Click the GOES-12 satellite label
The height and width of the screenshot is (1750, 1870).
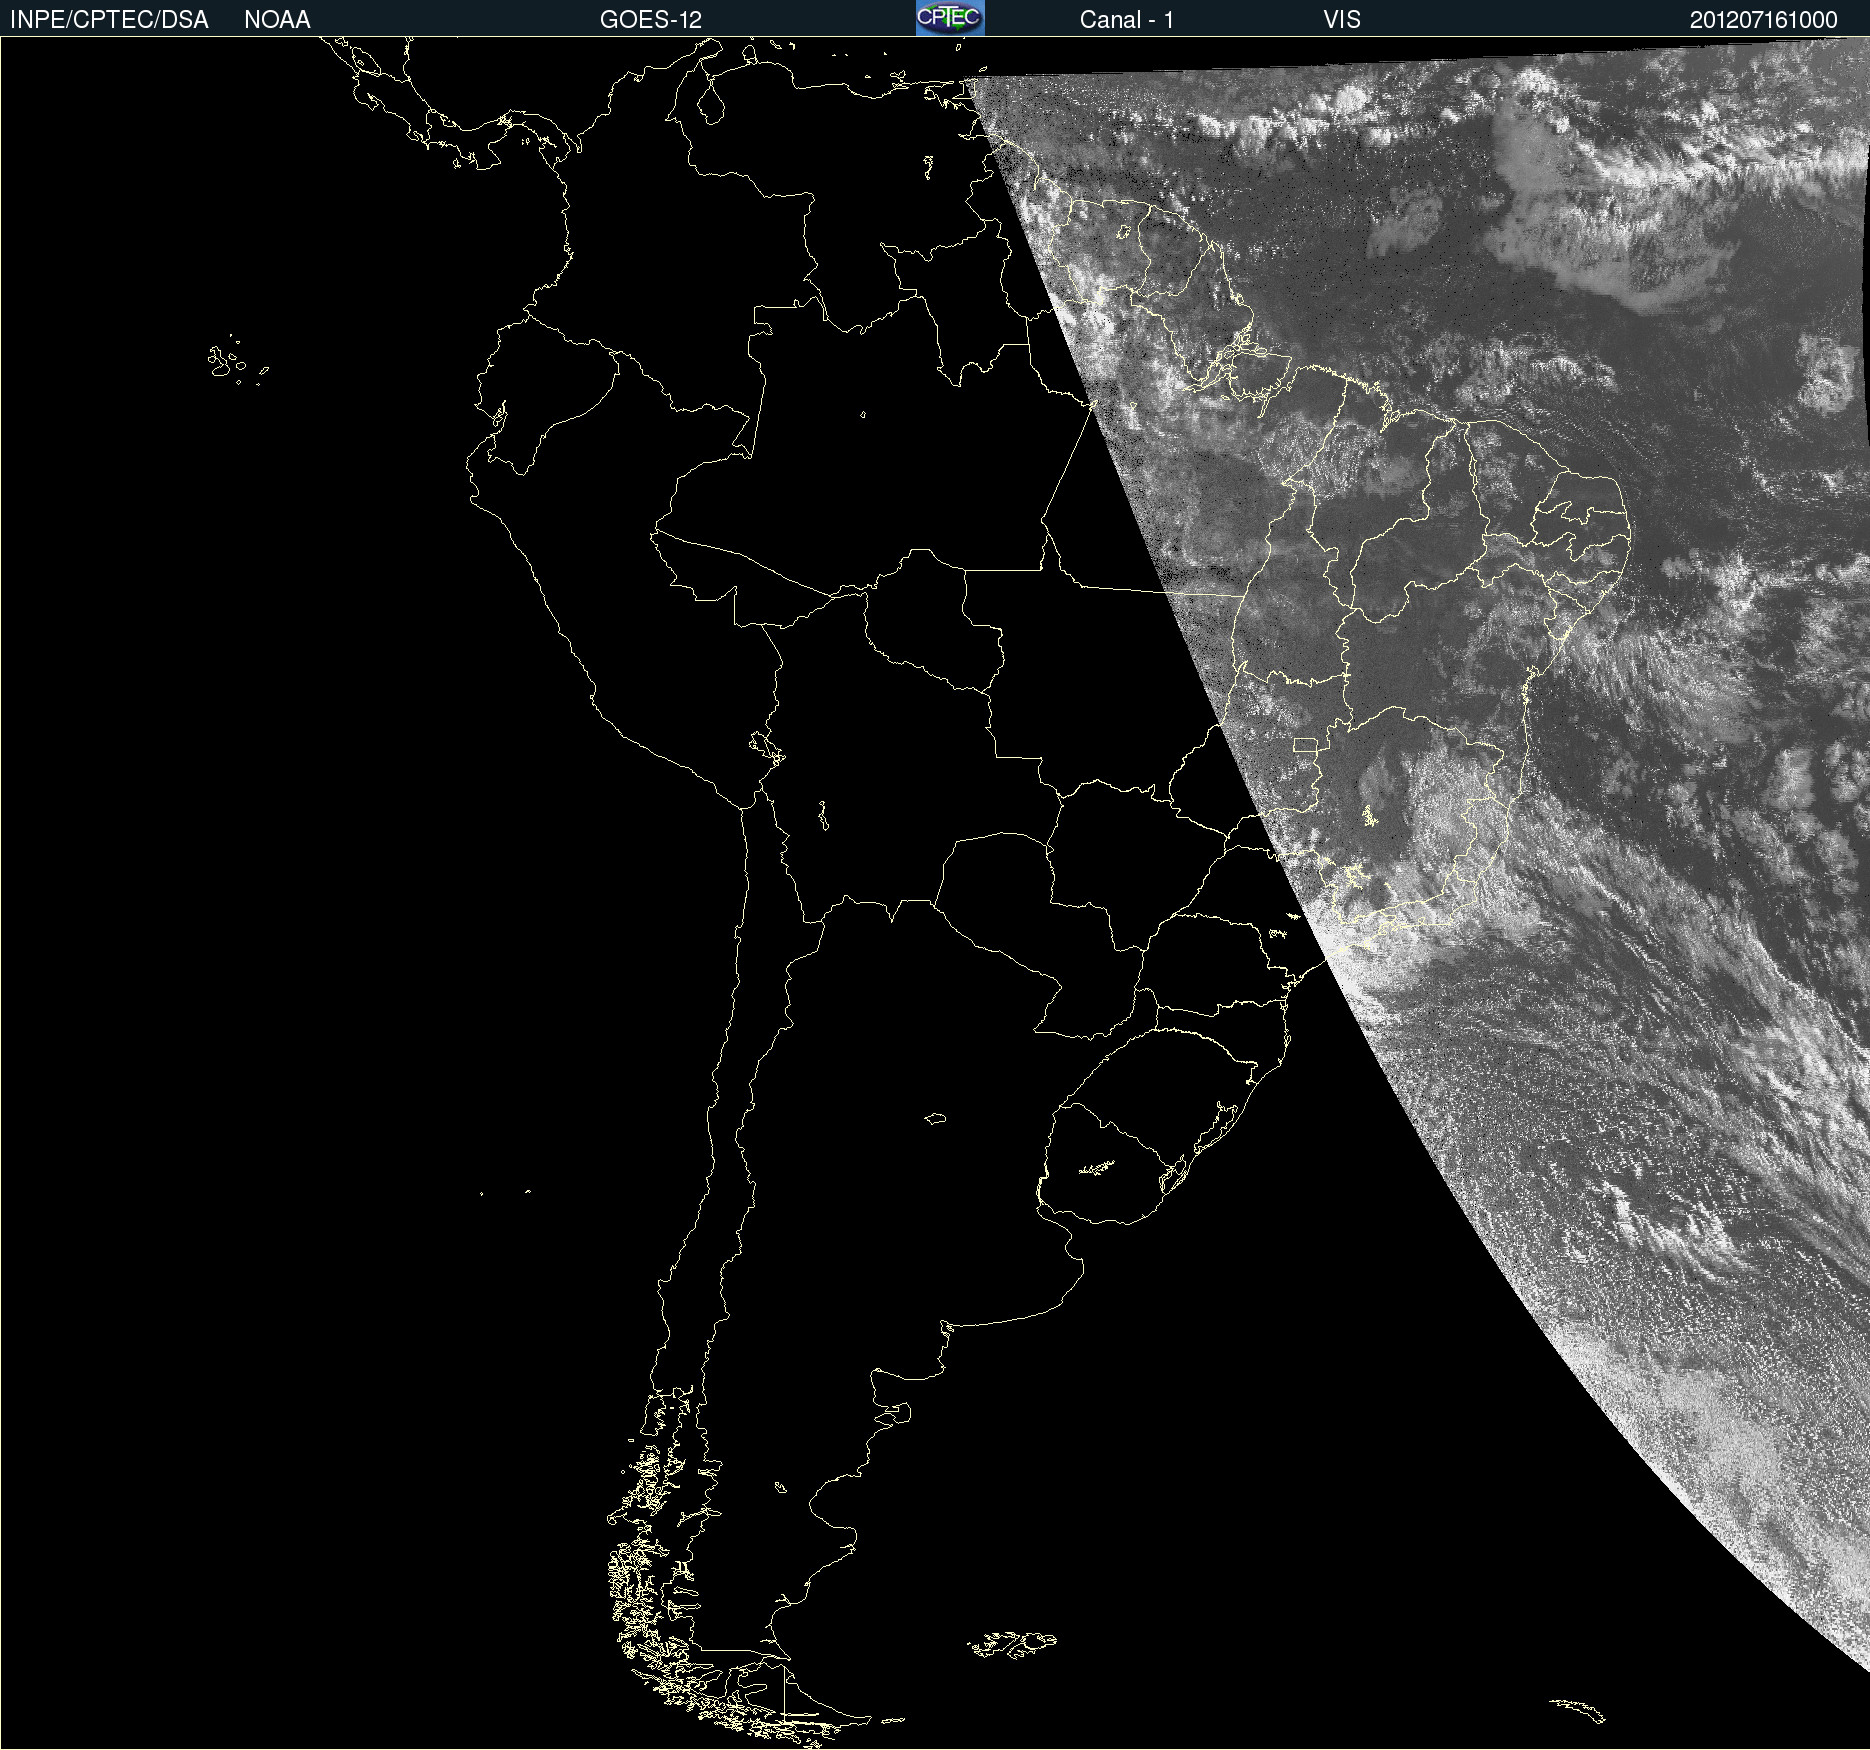click(651, 20)
